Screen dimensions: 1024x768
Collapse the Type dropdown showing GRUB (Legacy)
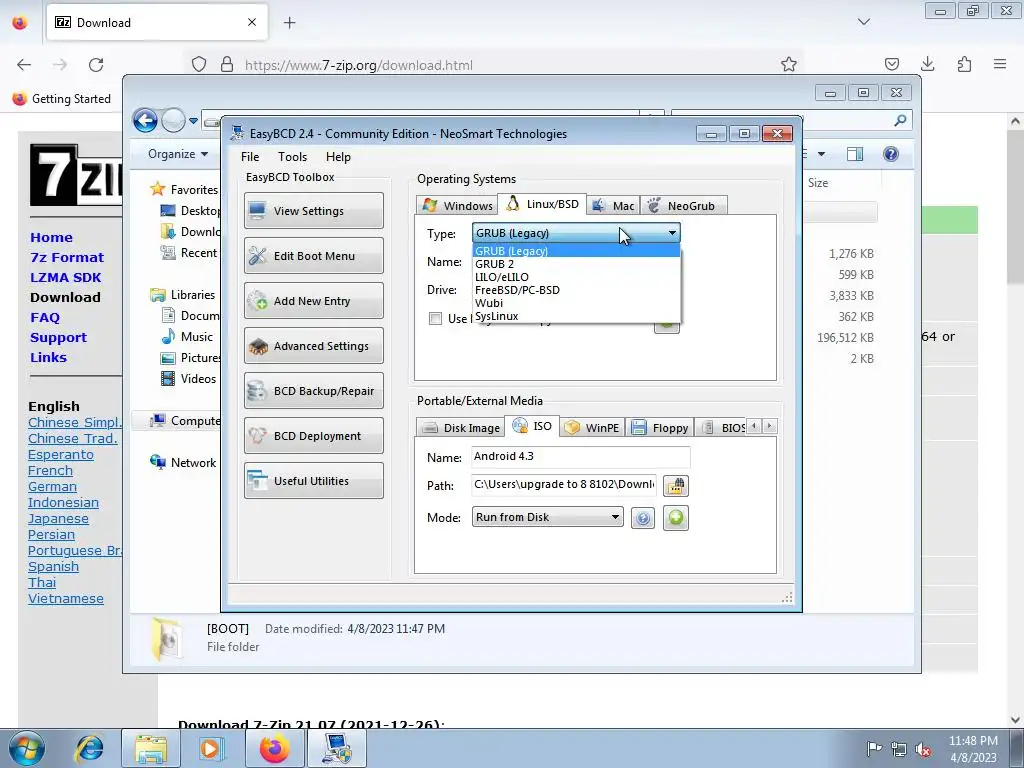576,233
